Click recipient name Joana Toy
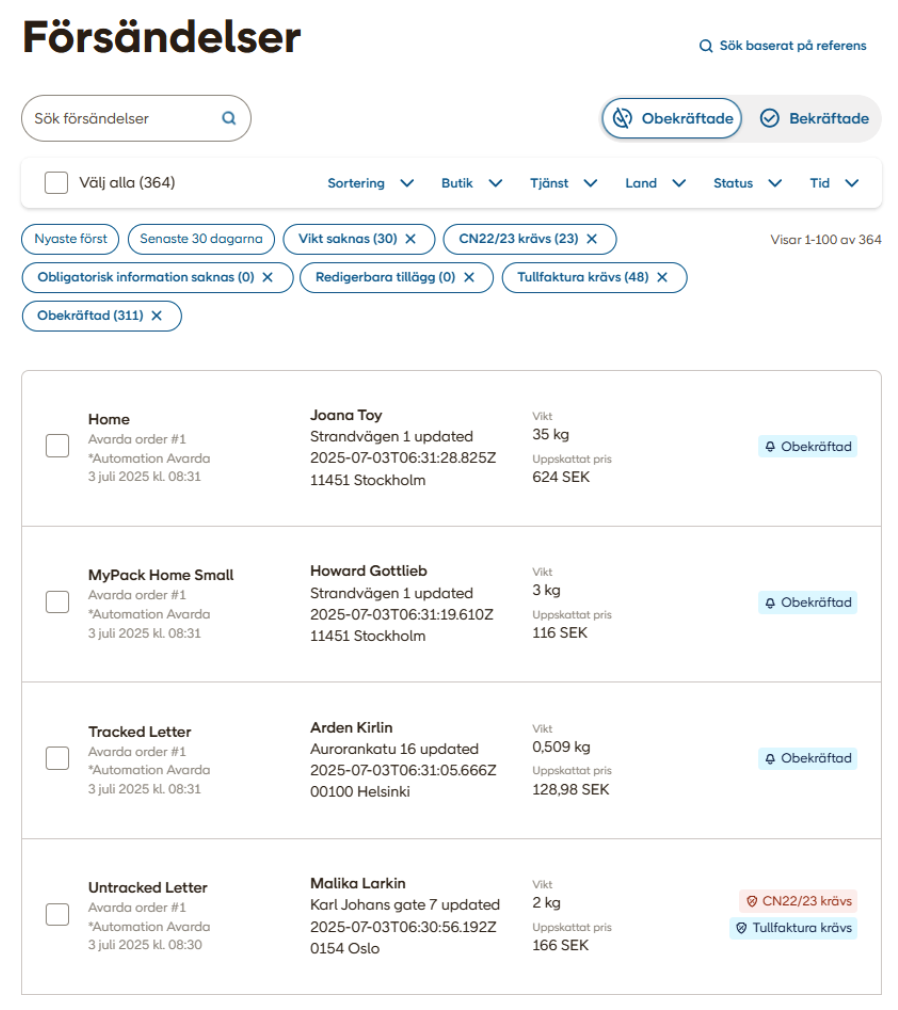The width and height of the screenshot is (898, 1010). [346, 415]
